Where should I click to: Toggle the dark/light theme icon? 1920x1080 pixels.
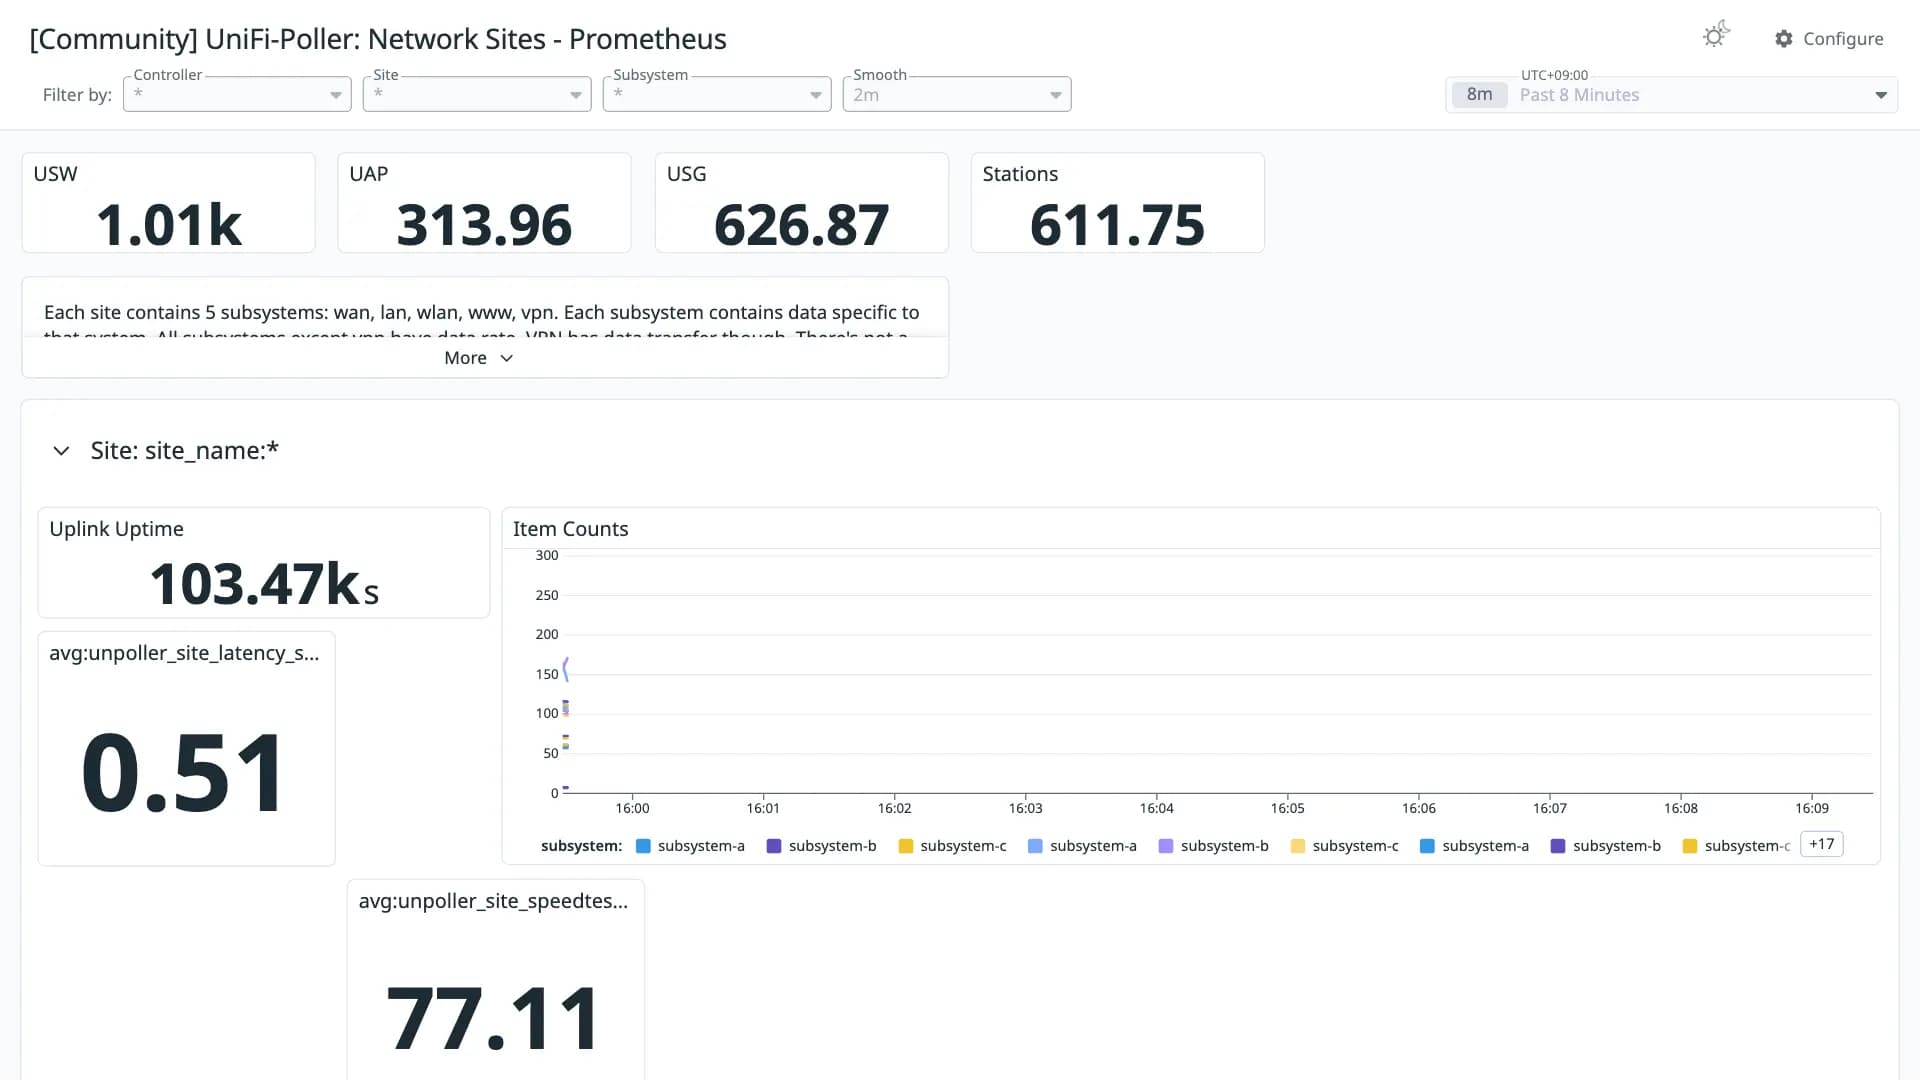[x=1716, y=36]
